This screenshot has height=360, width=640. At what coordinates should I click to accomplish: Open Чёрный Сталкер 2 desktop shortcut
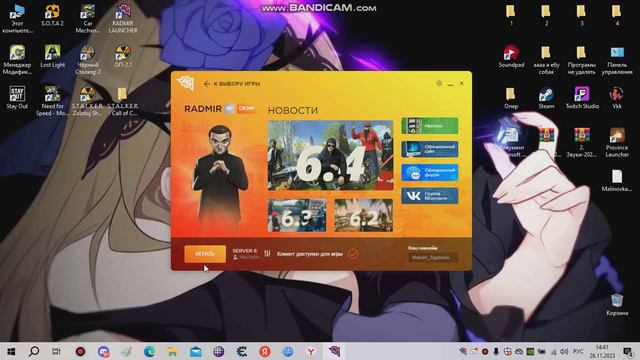pyautogui.click(x=87, y=60)
